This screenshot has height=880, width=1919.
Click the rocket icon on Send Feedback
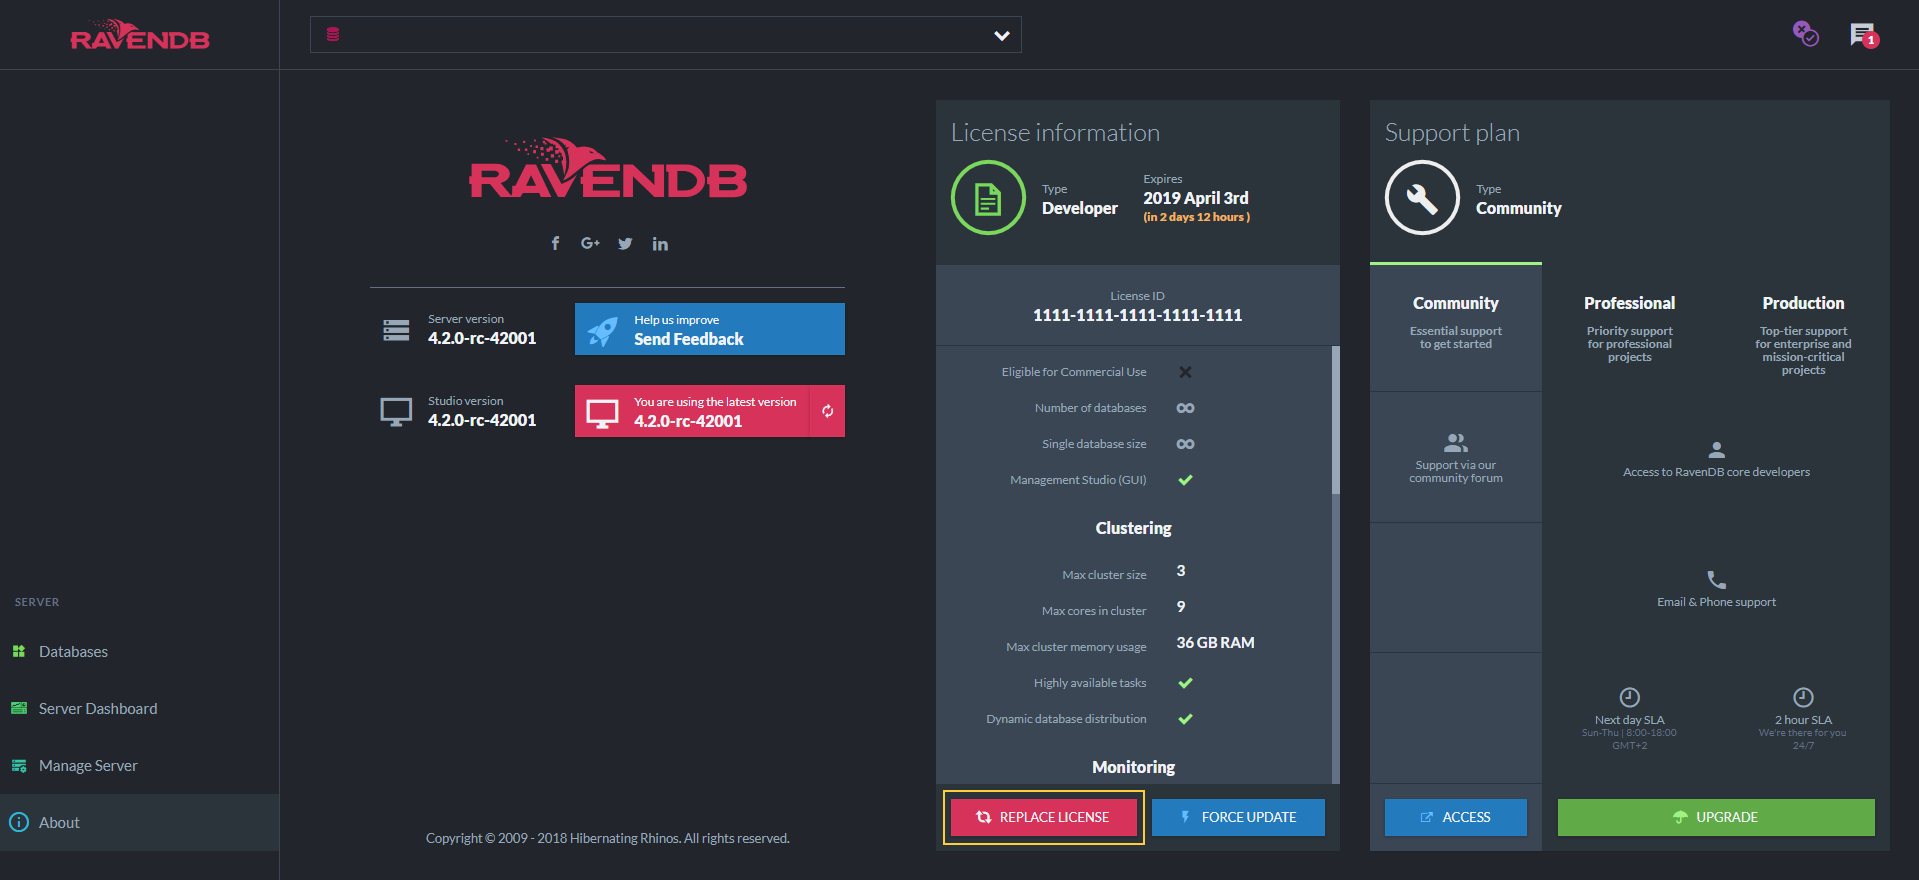coord(602,331)
